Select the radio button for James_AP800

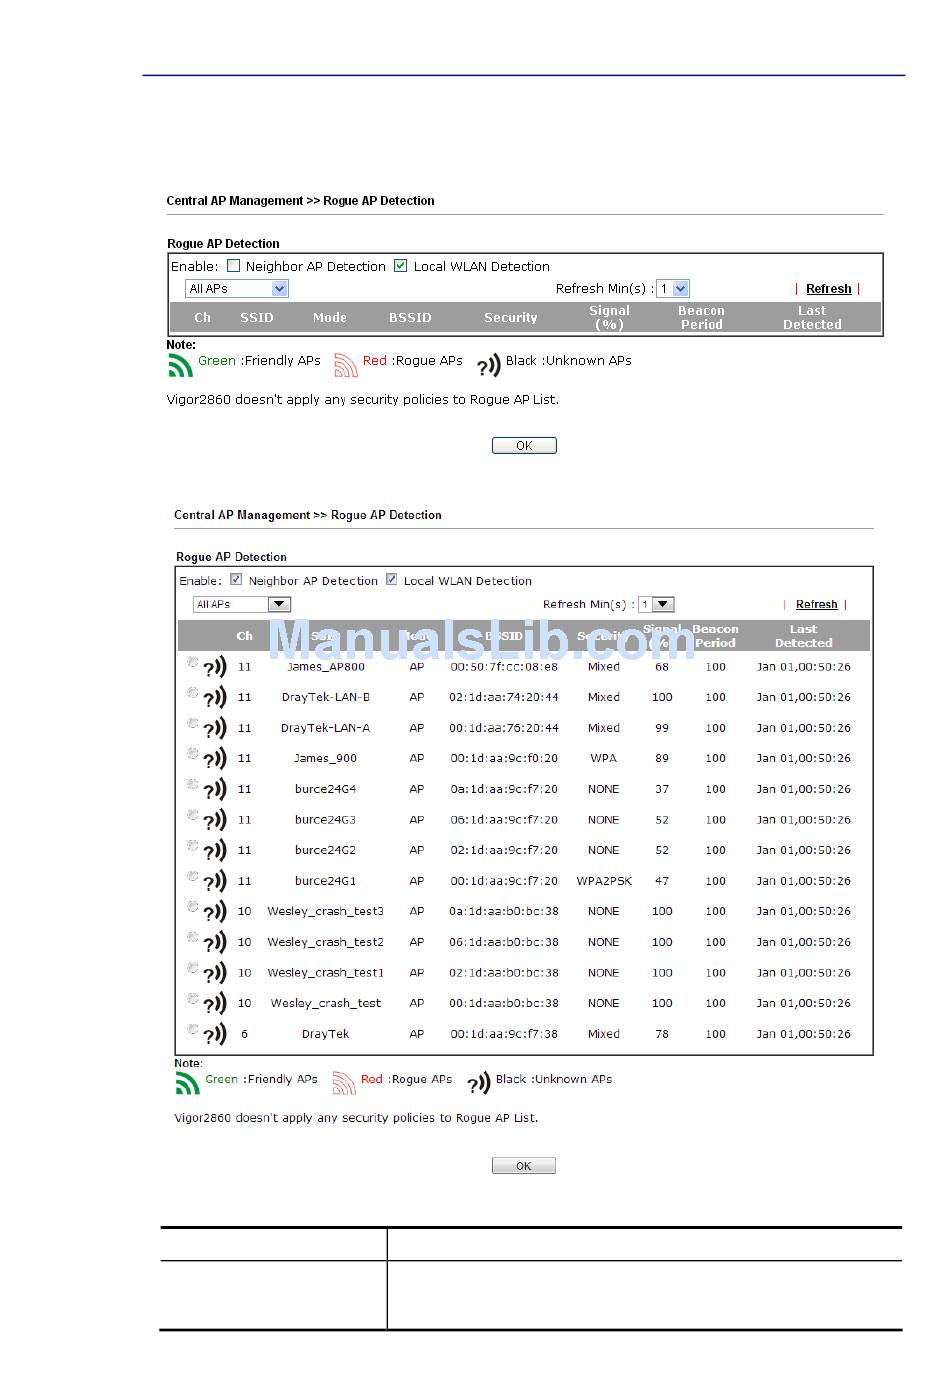tap(193, 662)
